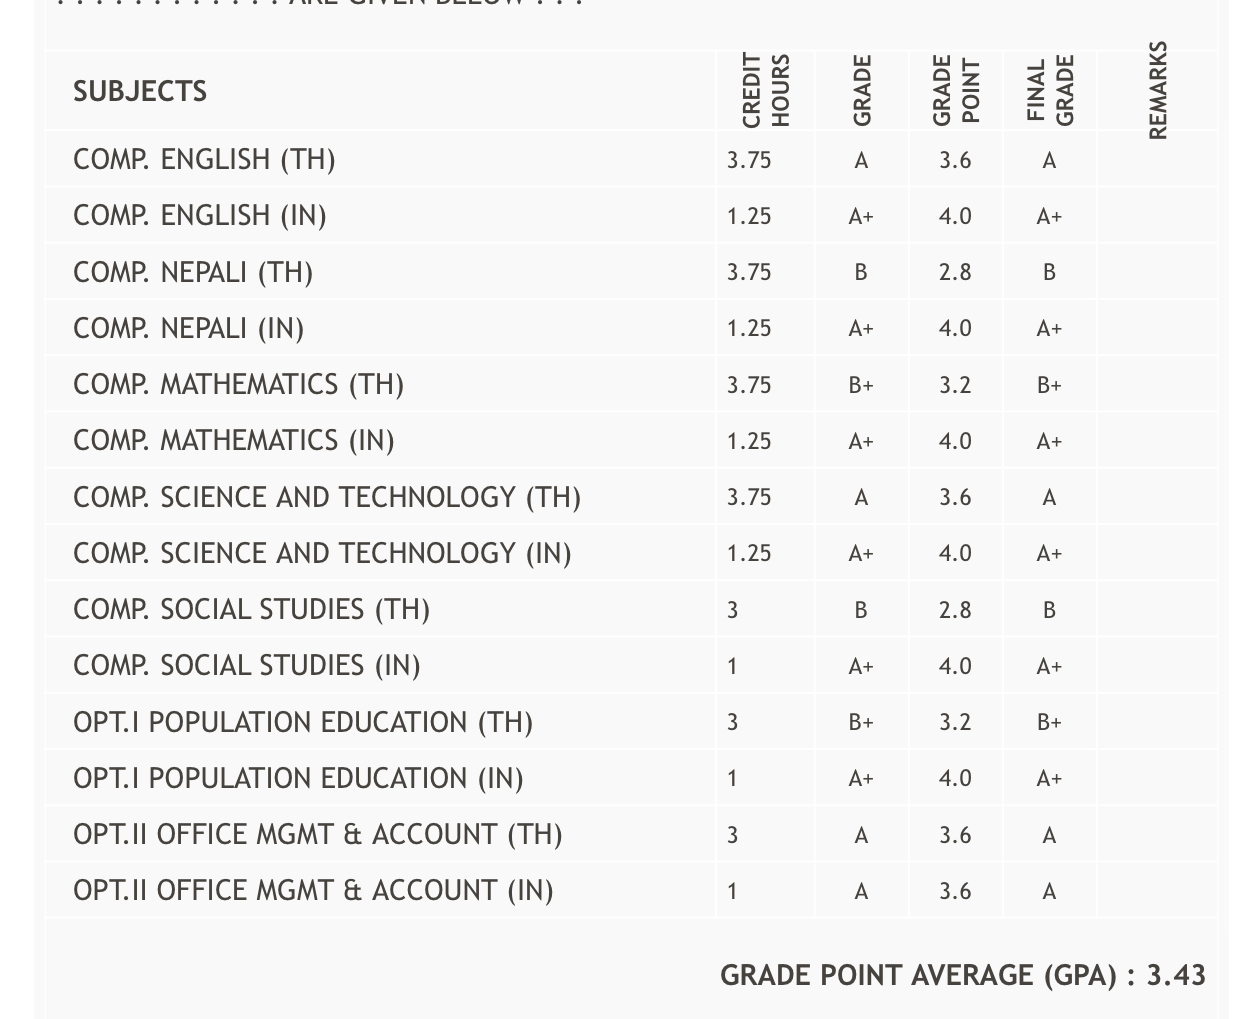Select the COMP. MATHEMATICS (IN) subject name
The width and height of the screenshot is (1242, 1019).
click(234, 441)
